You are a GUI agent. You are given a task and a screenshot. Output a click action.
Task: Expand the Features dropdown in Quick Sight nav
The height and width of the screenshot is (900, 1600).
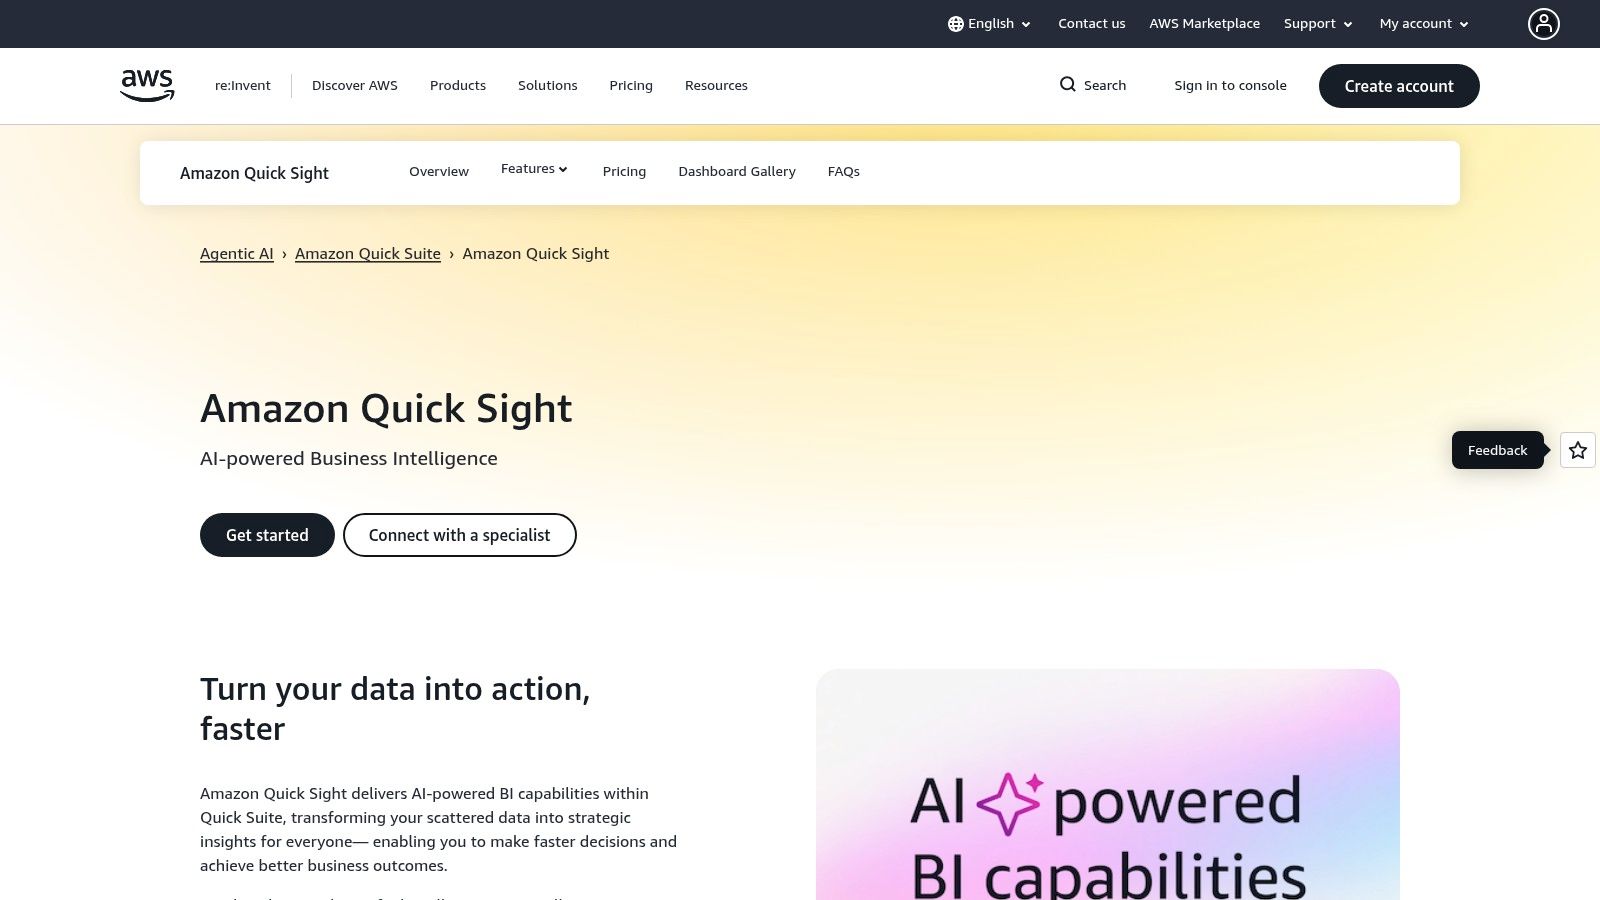pyautogui.click(x=534, y=169)
